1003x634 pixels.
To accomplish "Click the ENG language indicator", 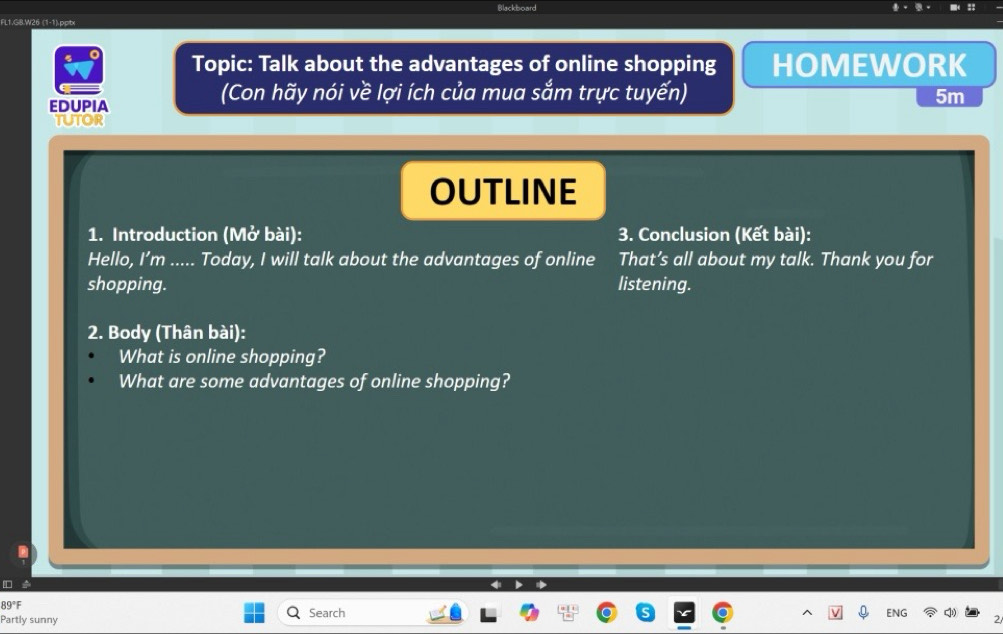I will [896, 613].
